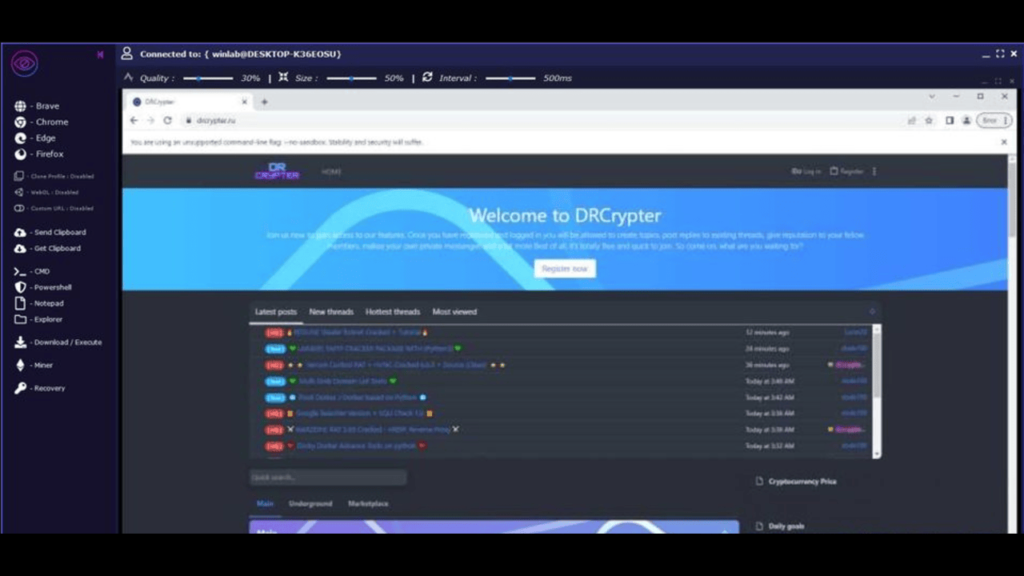Select the Marketplace forum tab
Image resolution: width=1024 pixels, height=576 pixels.
[x=368, y=504]
